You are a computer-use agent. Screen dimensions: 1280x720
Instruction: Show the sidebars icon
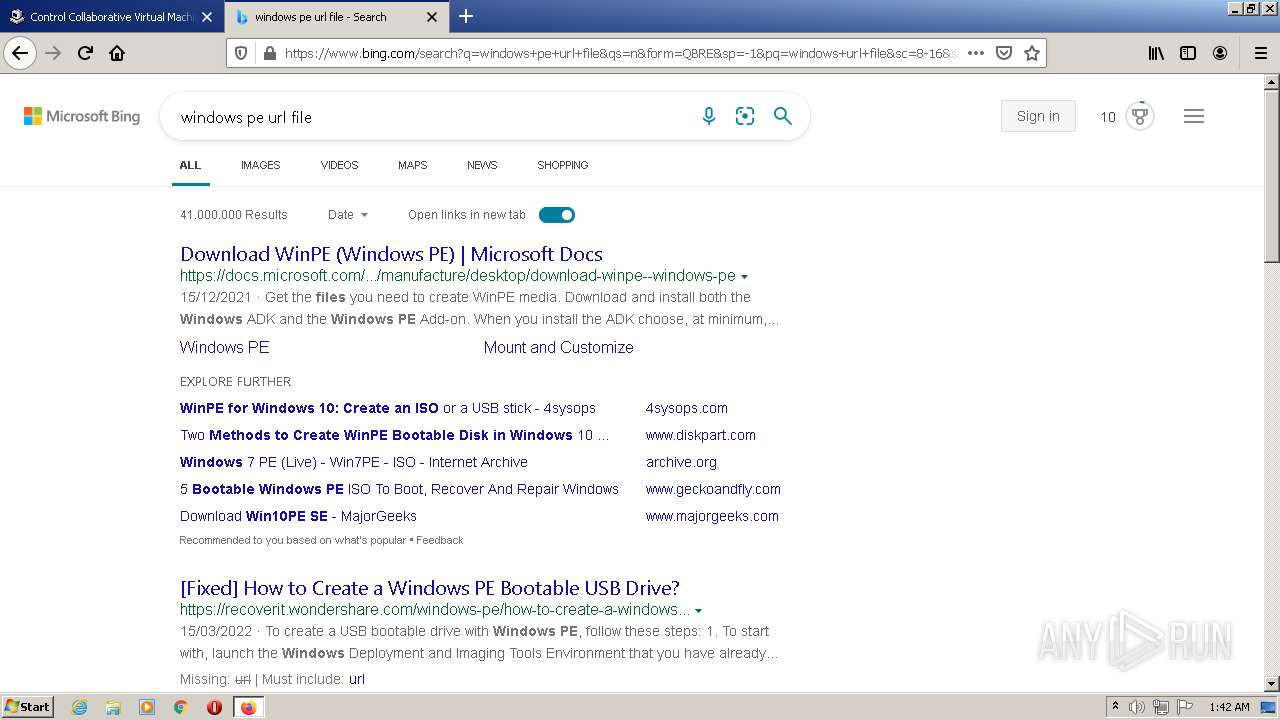click(x=1188, y=53)
